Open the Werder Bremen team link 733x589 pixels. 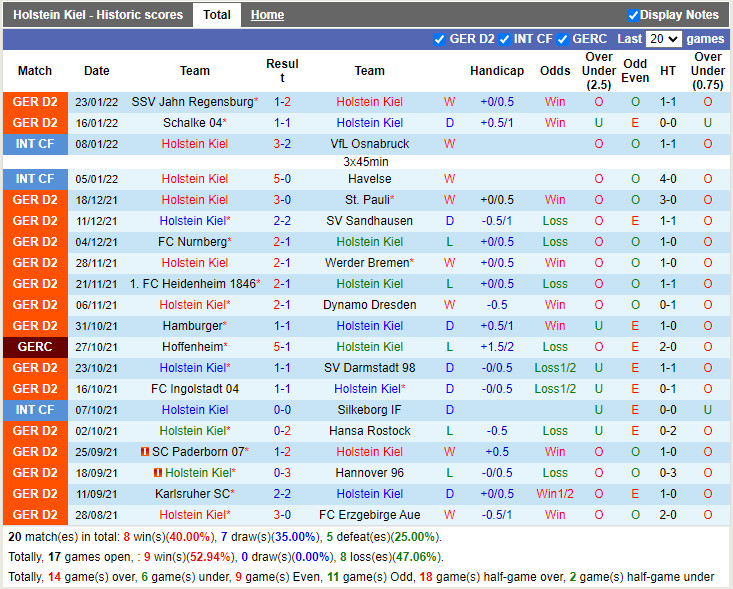coord(367,263)
